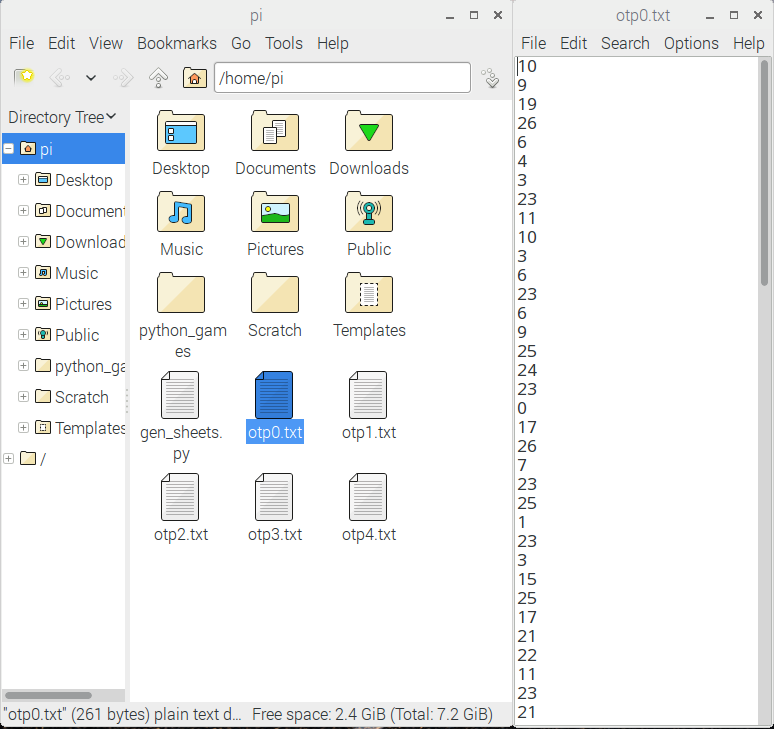
Task: Click the line '19' in editor text
Action: (x=527, y=104)
